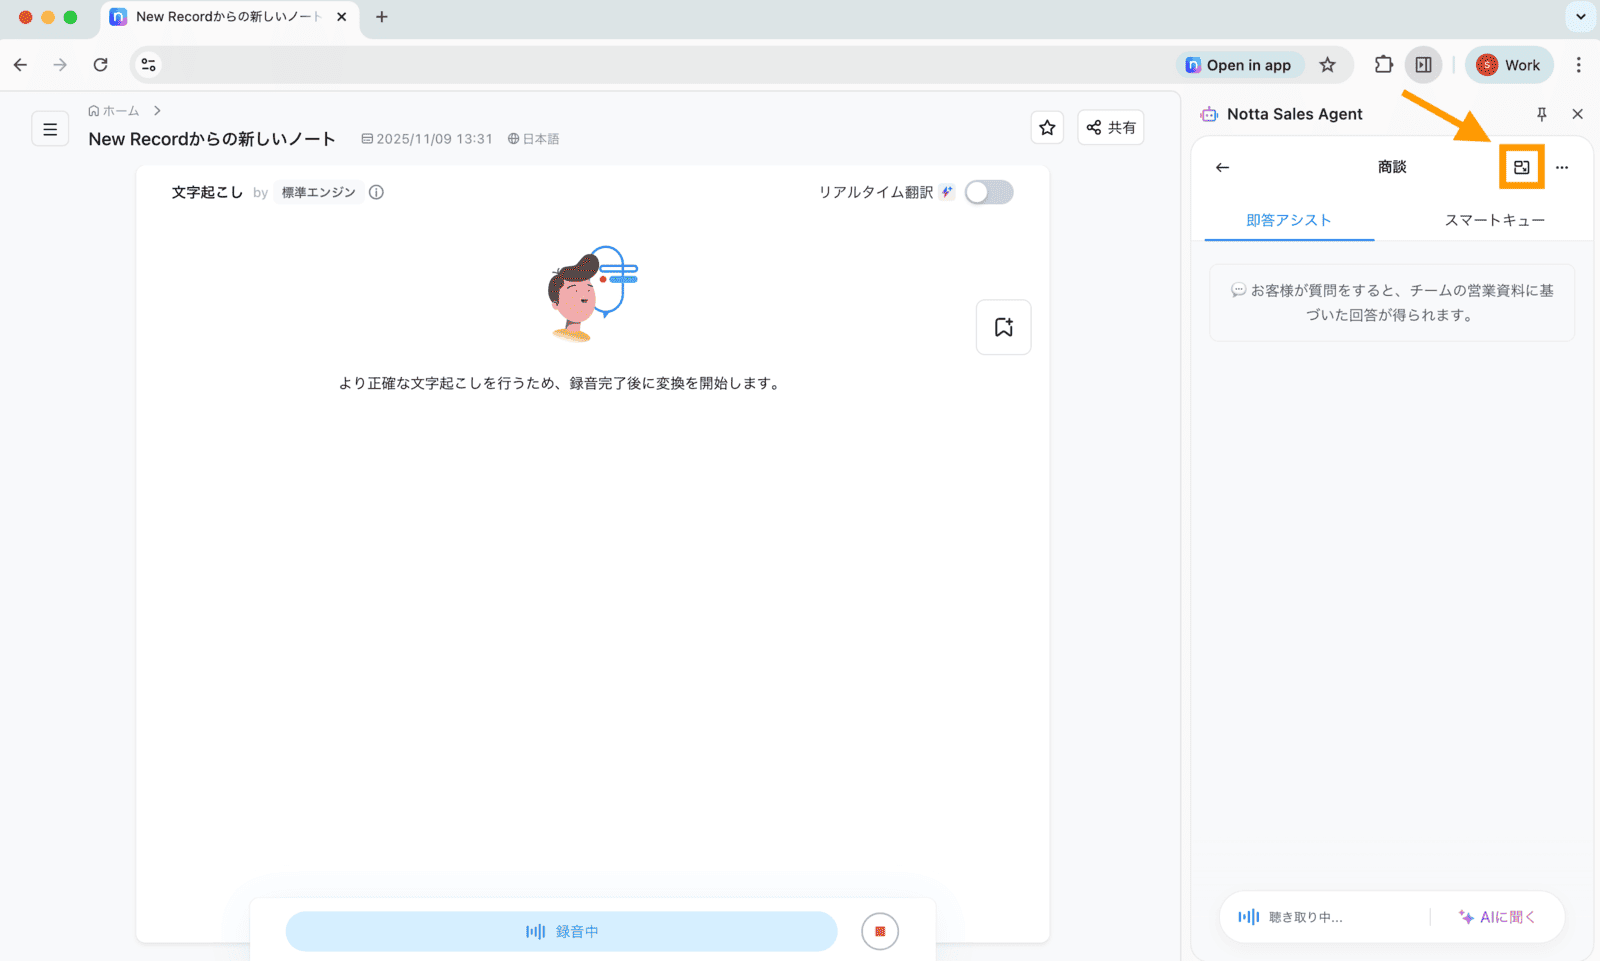Click the AIに聞く button

click(x=1497, y=917)
